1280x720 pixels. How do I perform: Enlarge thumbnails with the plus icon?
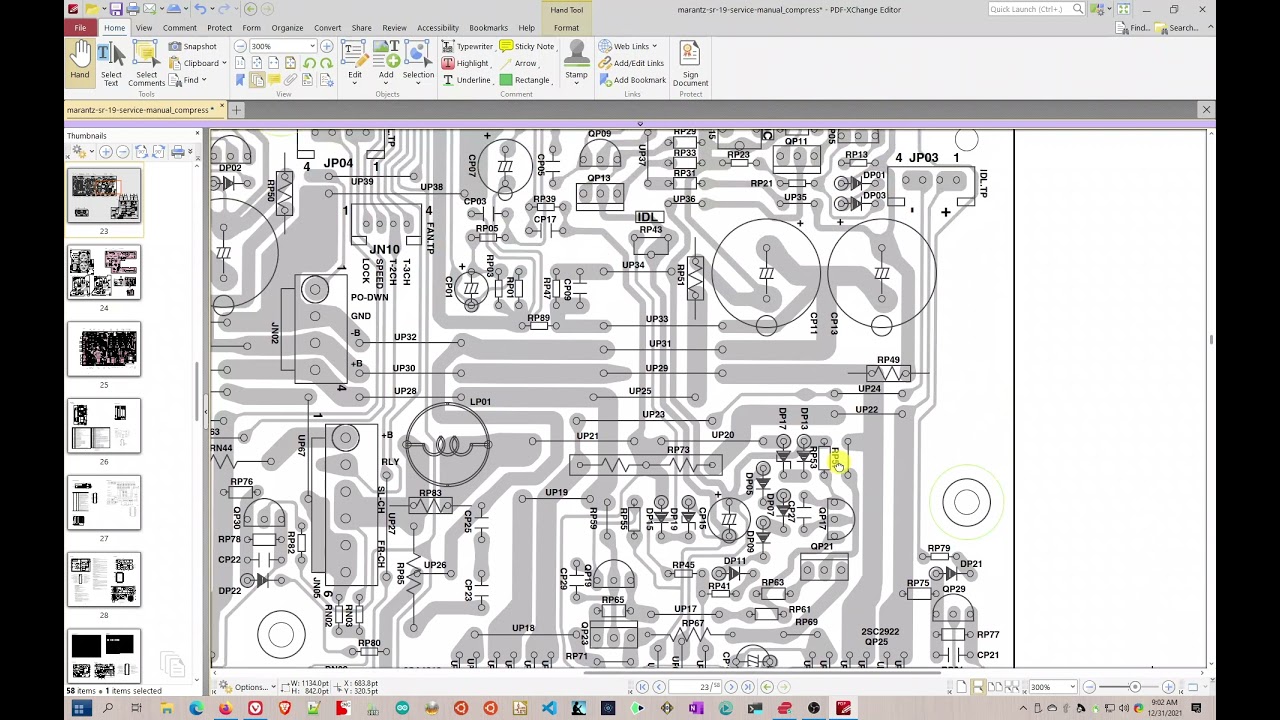click(105, 152)
